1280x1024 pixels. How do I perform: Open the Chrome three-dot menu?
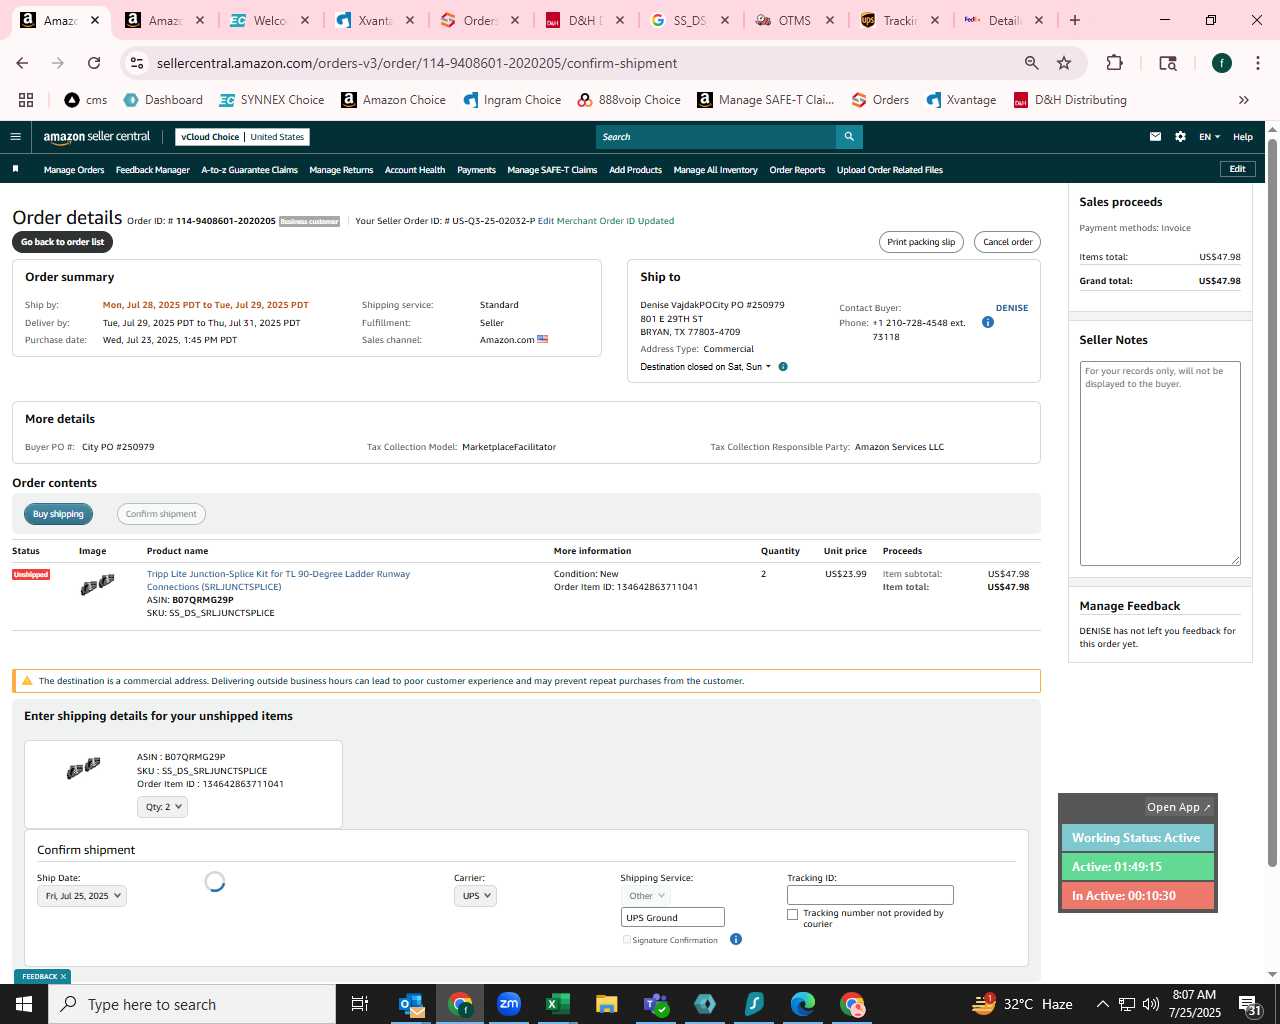[1257, 63]
